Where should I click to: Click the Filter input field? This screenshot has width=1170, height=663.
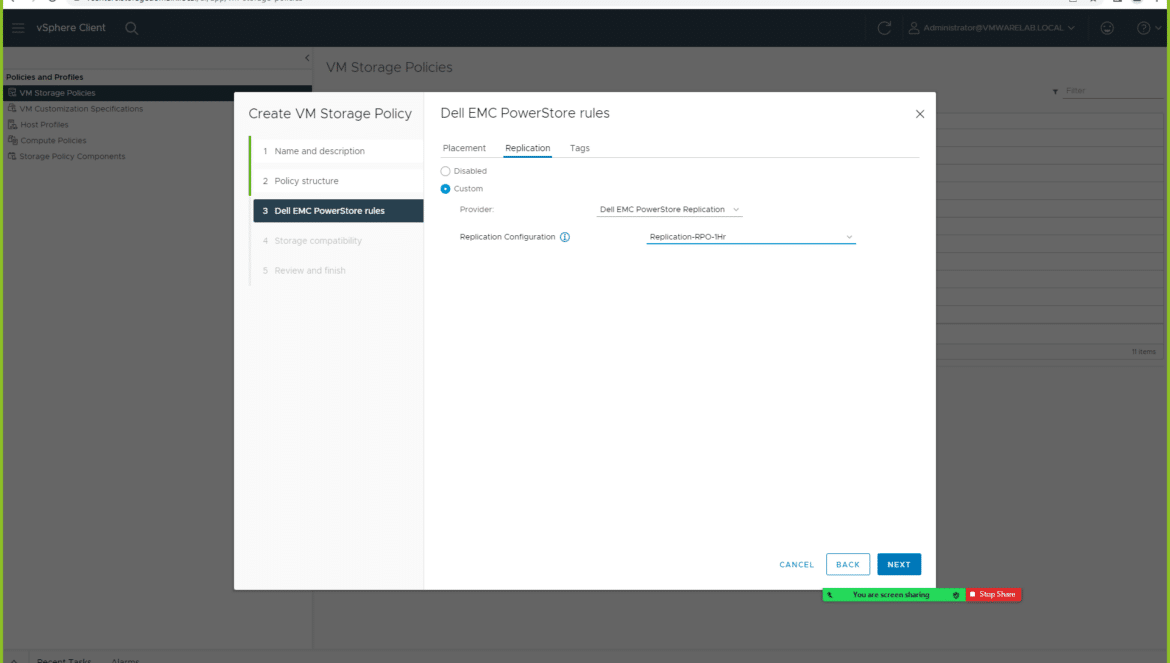coord(1113,91)
